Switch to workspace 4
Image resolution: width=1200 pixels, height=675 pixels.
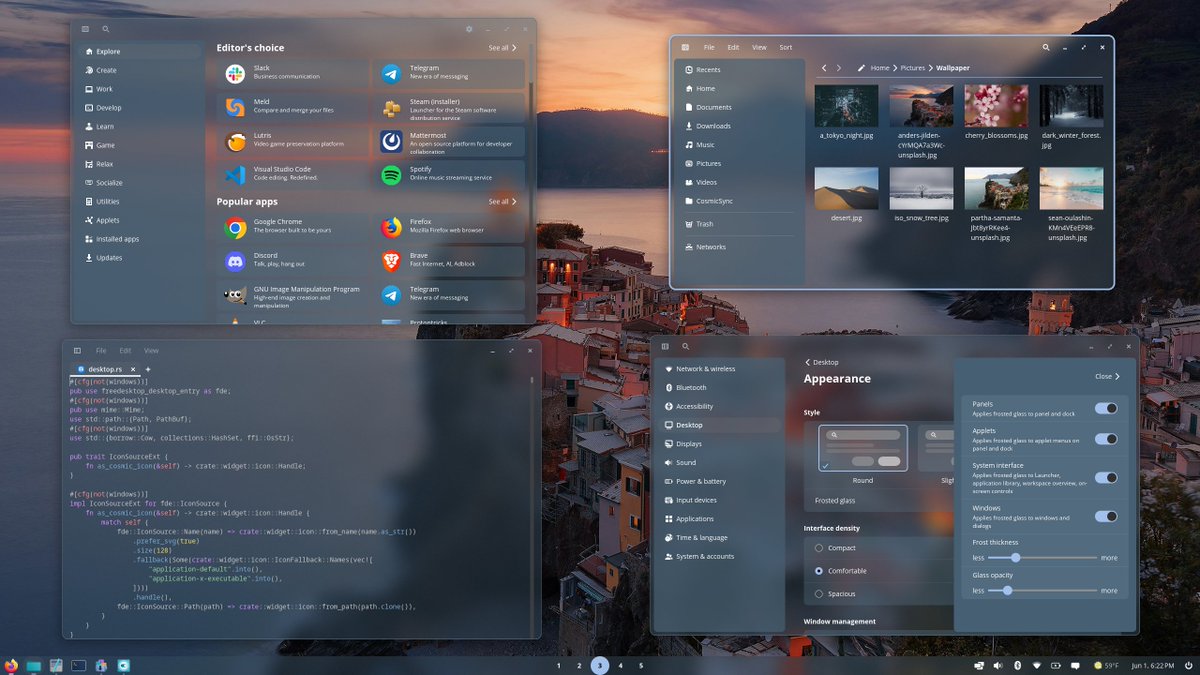point(620,665)
